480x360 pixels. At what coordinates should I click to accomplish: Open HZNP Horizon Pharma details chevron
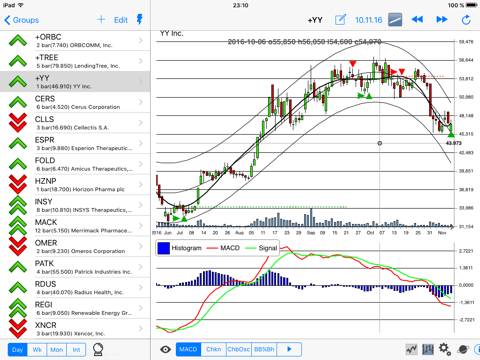(141, 184)
